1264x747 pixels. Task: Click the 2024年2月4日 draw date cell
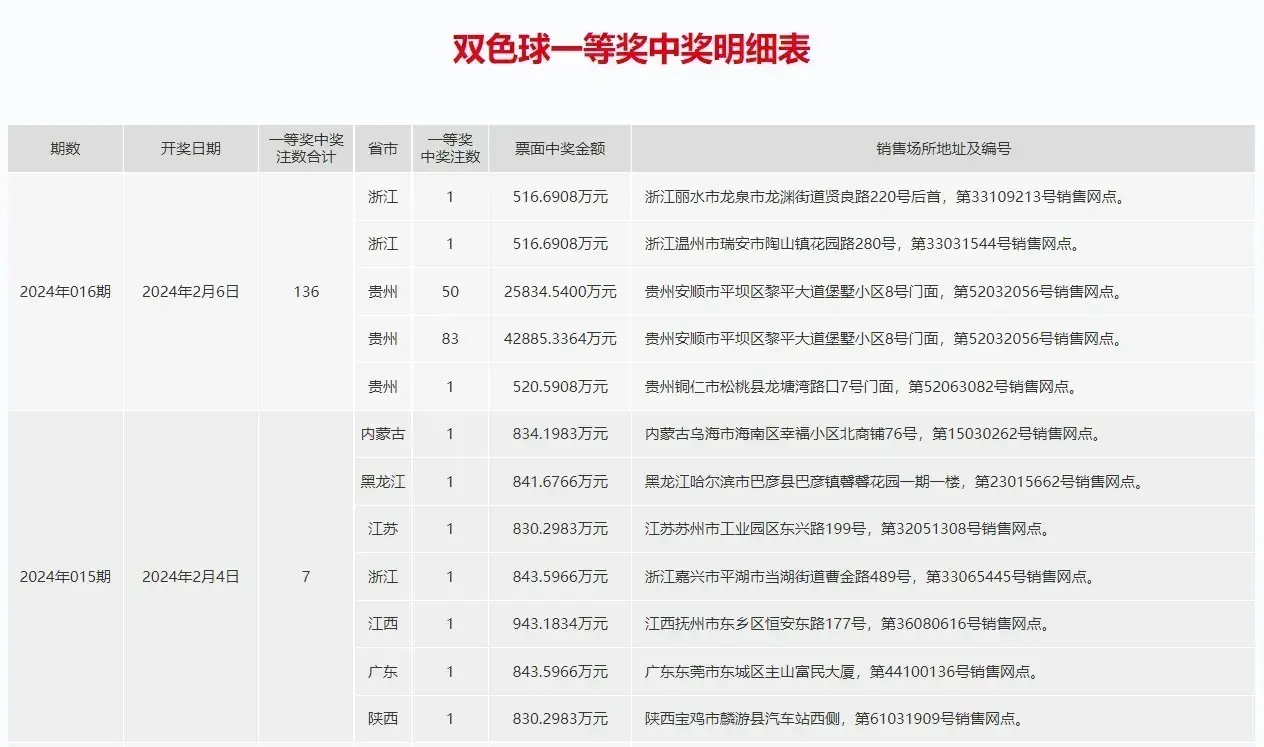pos(190,577)
